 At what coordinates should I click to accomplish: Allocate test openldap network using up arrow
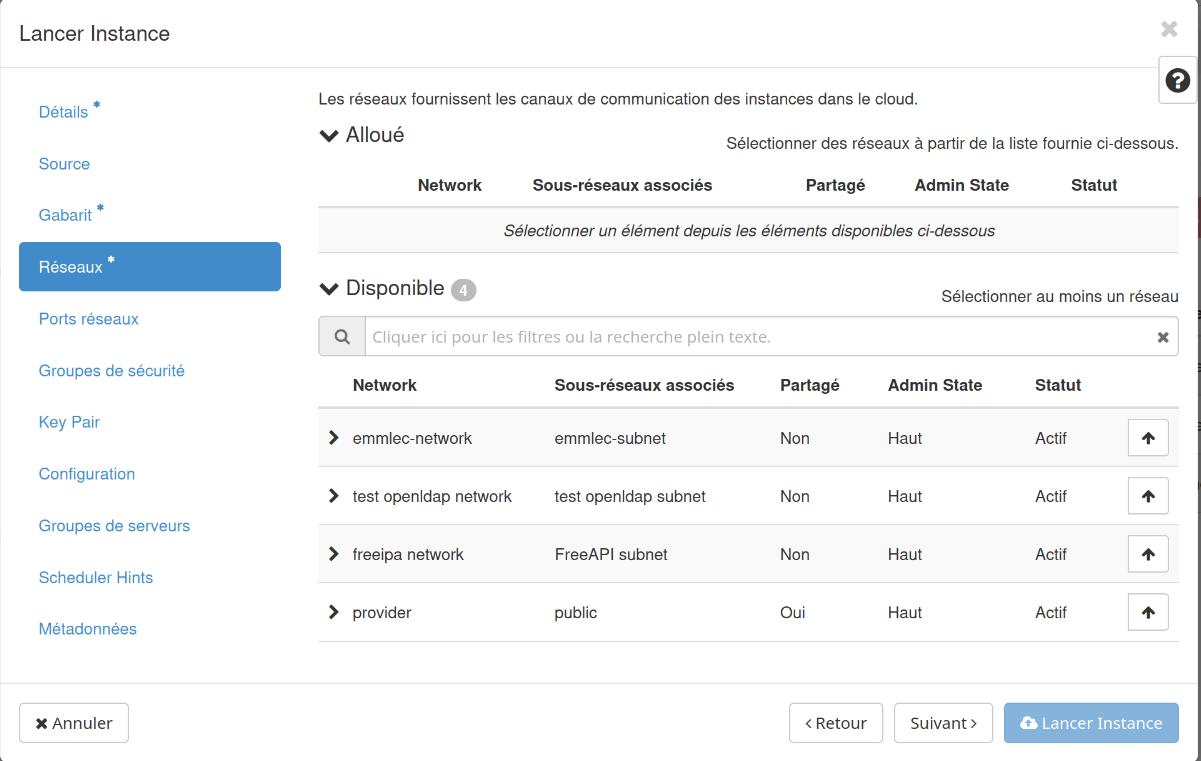pyautogui.click(x=1147, y=496)
